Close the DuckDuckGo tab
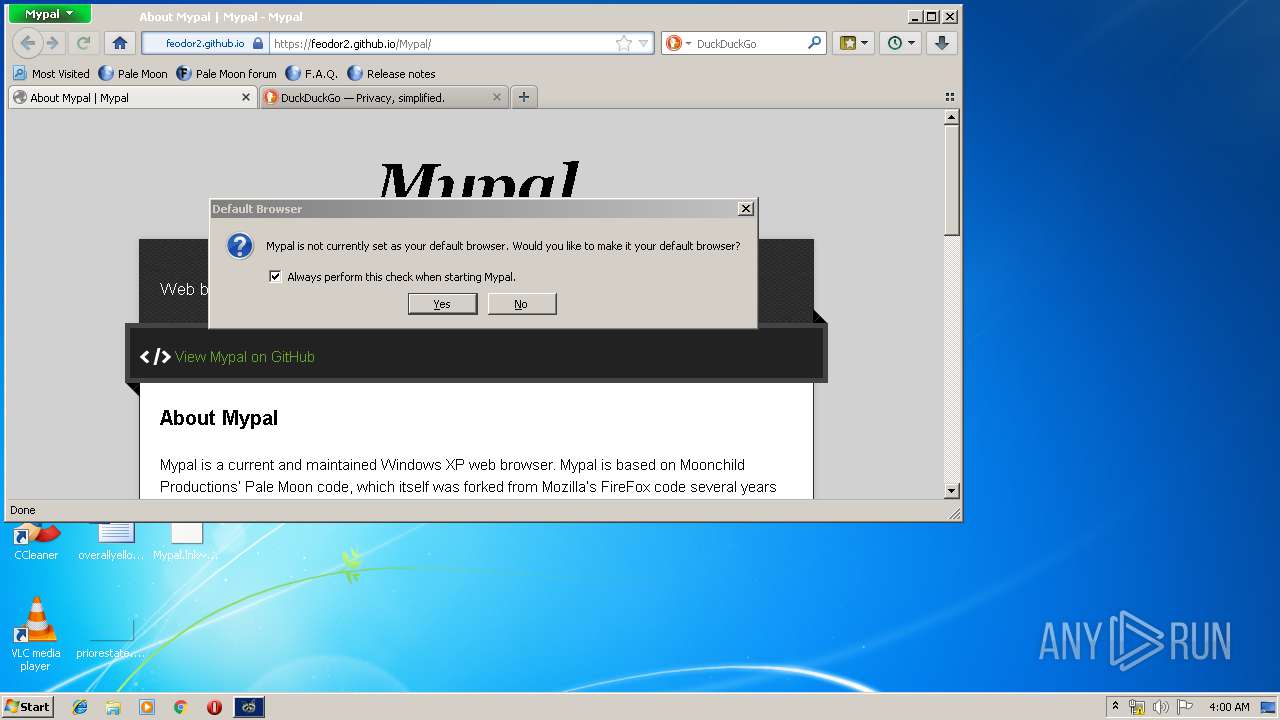Image resolution: width=1280 pixels, height=720 pixels. click(x=497, y=97)
